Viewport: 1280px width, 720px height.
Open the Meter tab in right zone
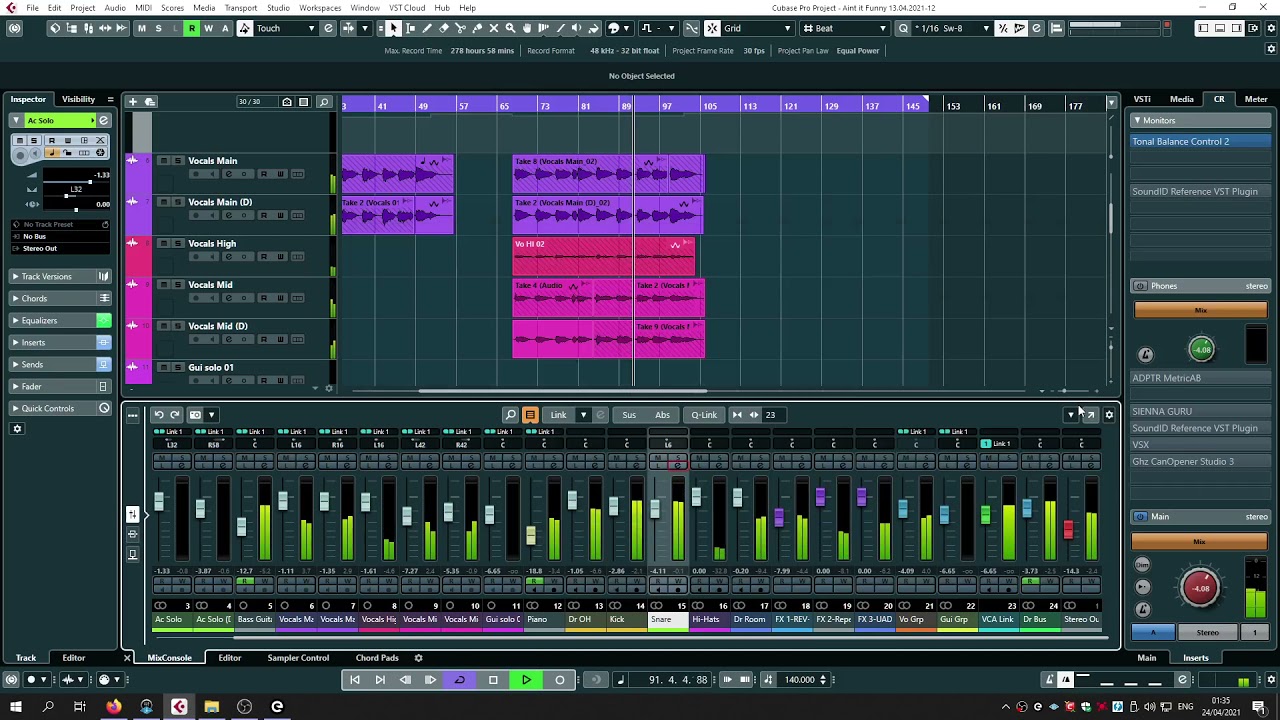point(1256,99)
